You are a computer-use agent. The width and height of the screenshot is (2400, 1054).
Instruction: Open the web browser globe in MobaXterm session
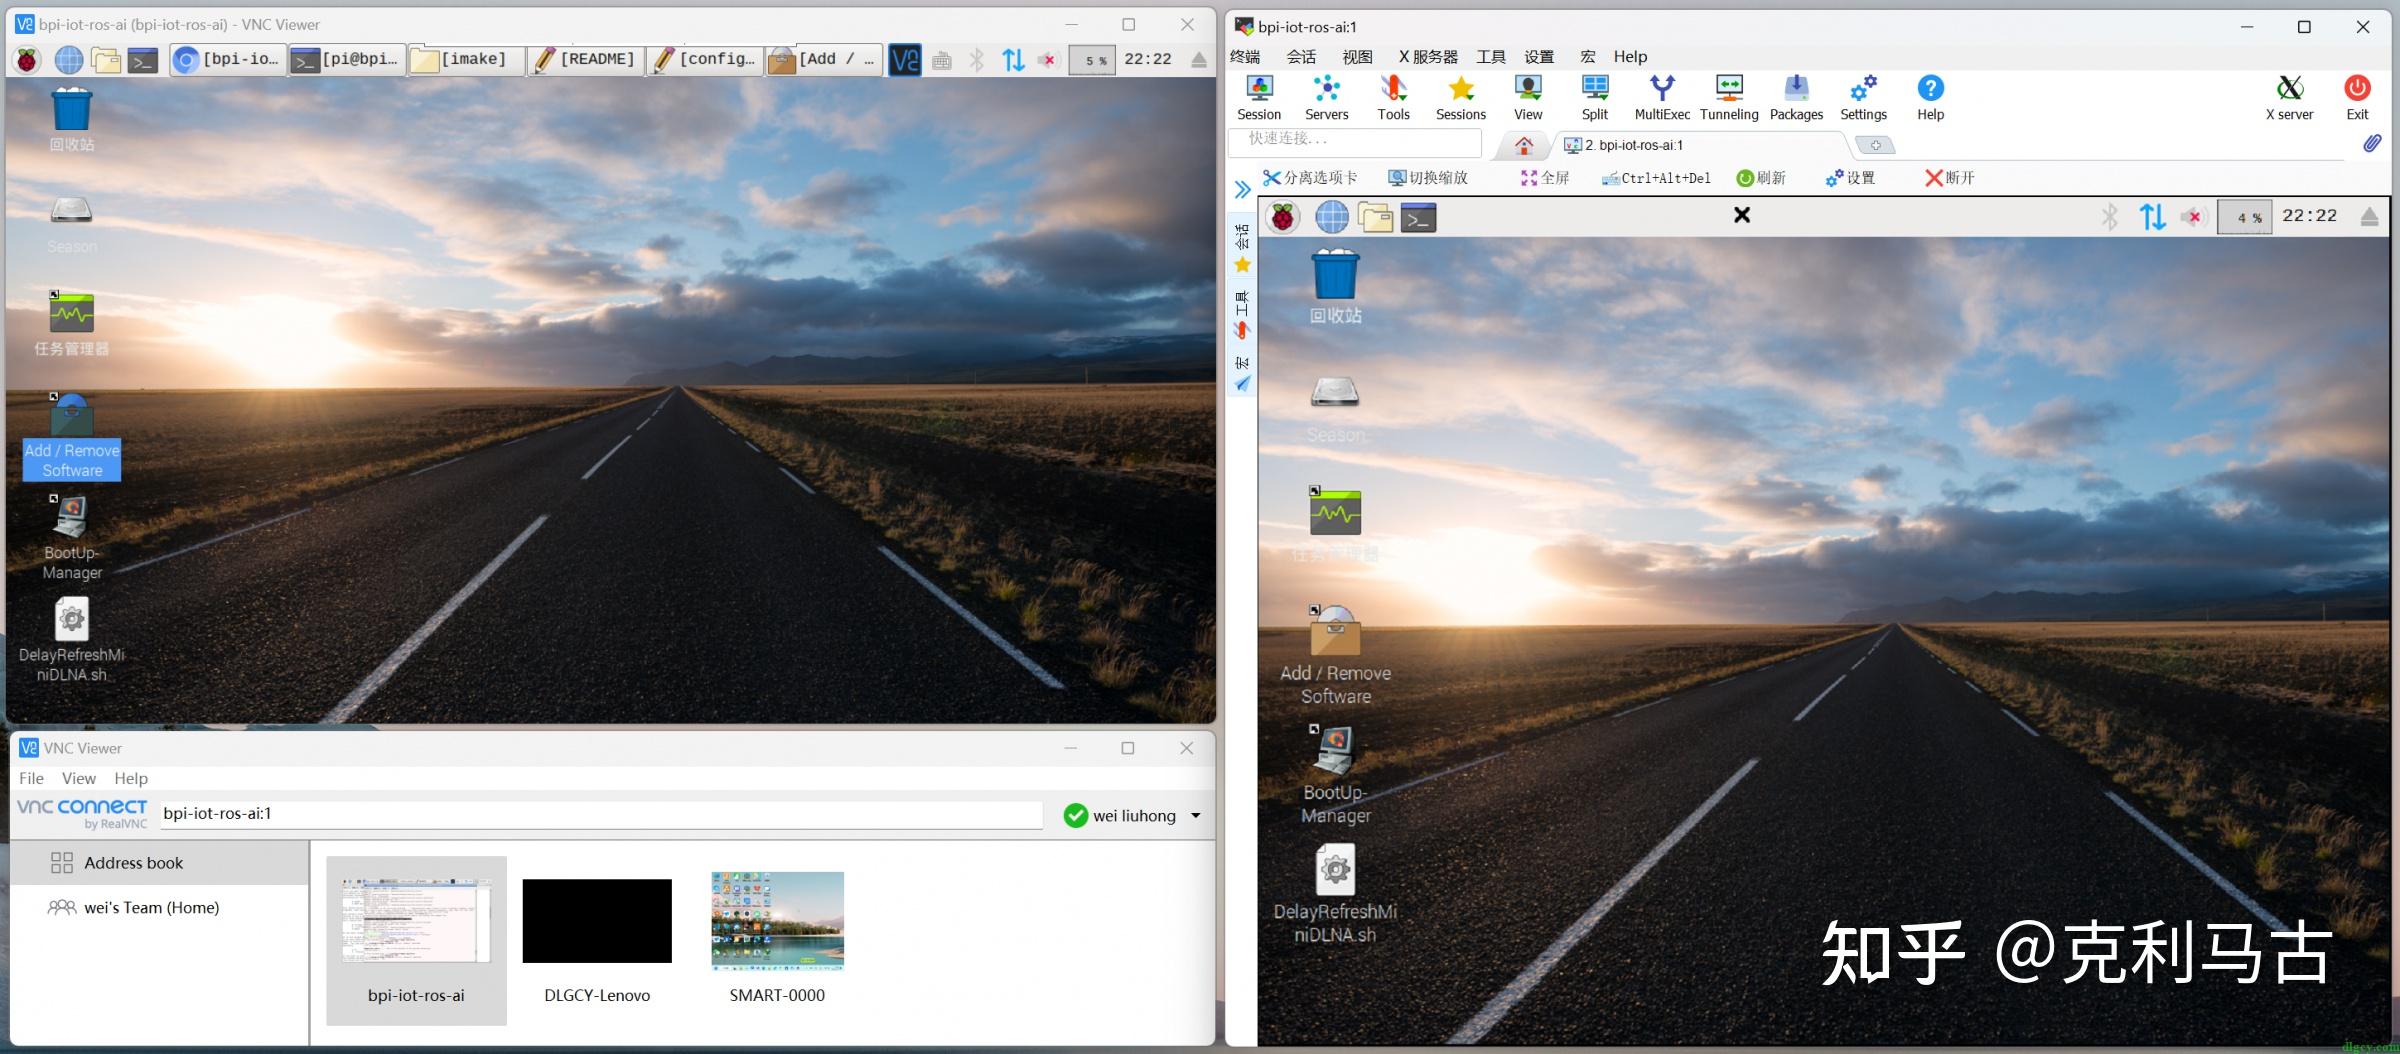[1331, 217]
